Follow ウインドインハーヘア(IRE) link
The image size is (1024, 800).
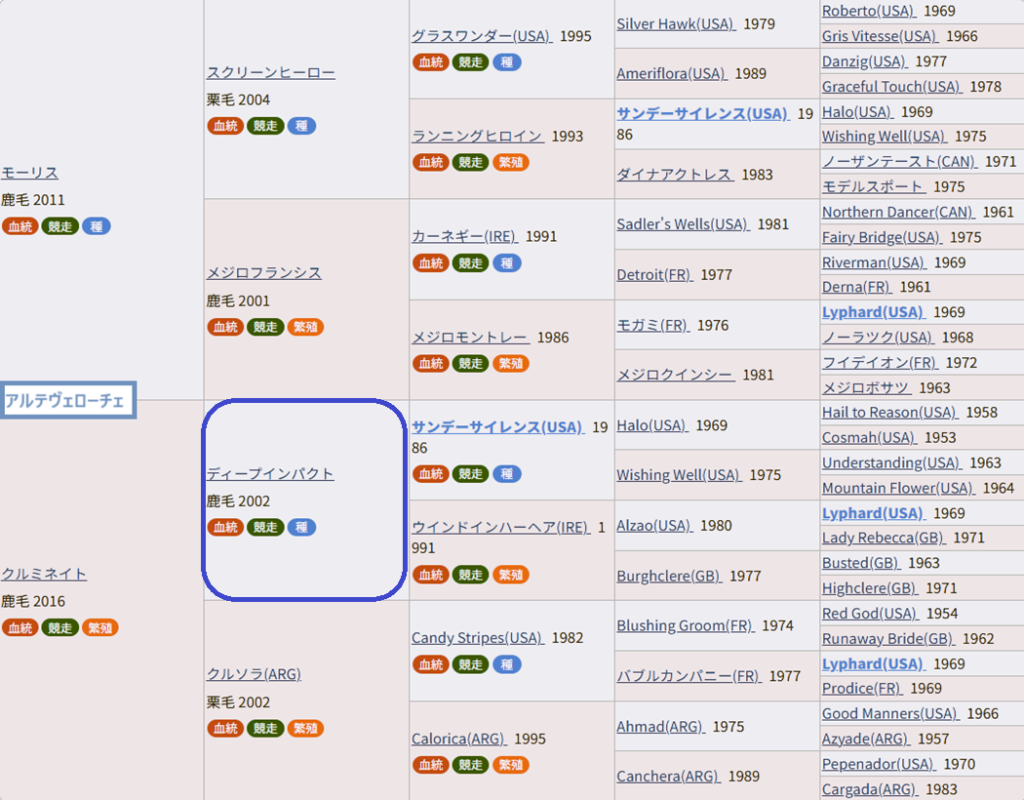tap(501, 527)
